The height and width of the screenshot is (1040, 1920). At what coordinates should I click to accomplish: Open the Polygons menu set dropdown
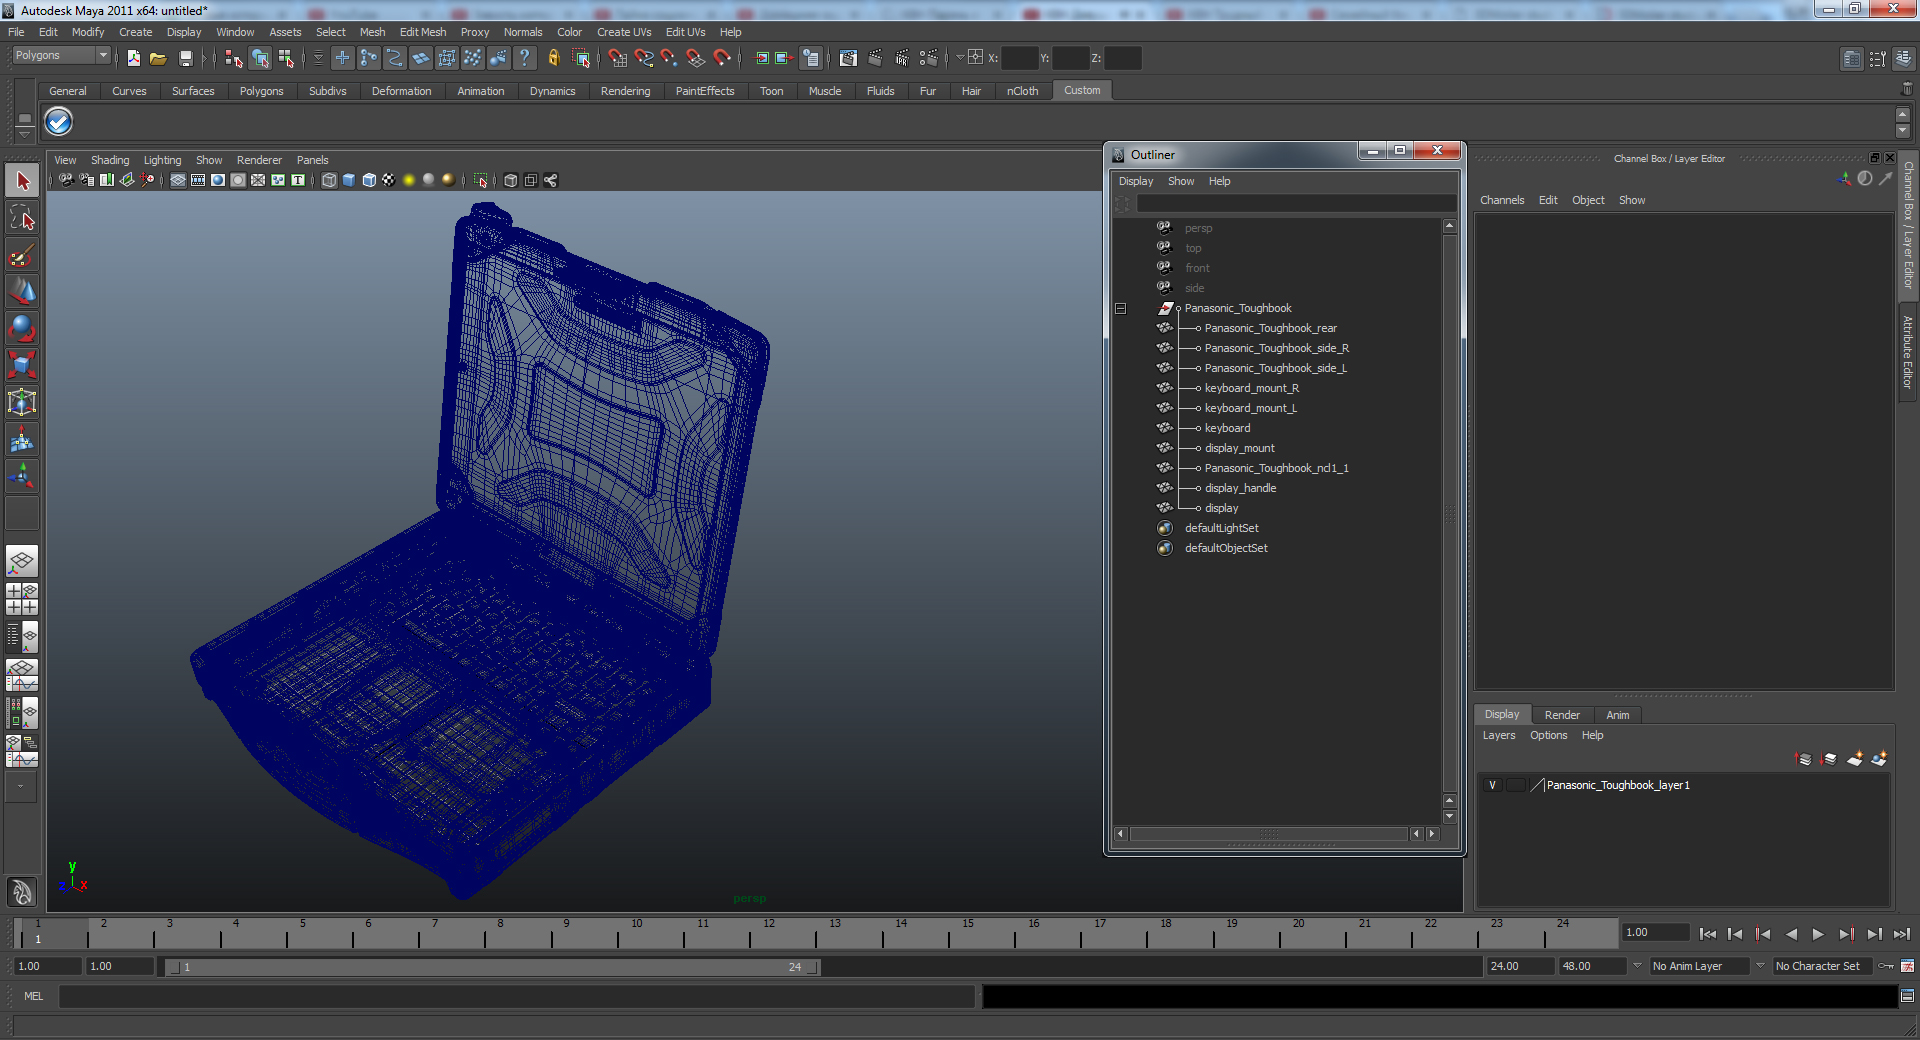coord(61,56)
